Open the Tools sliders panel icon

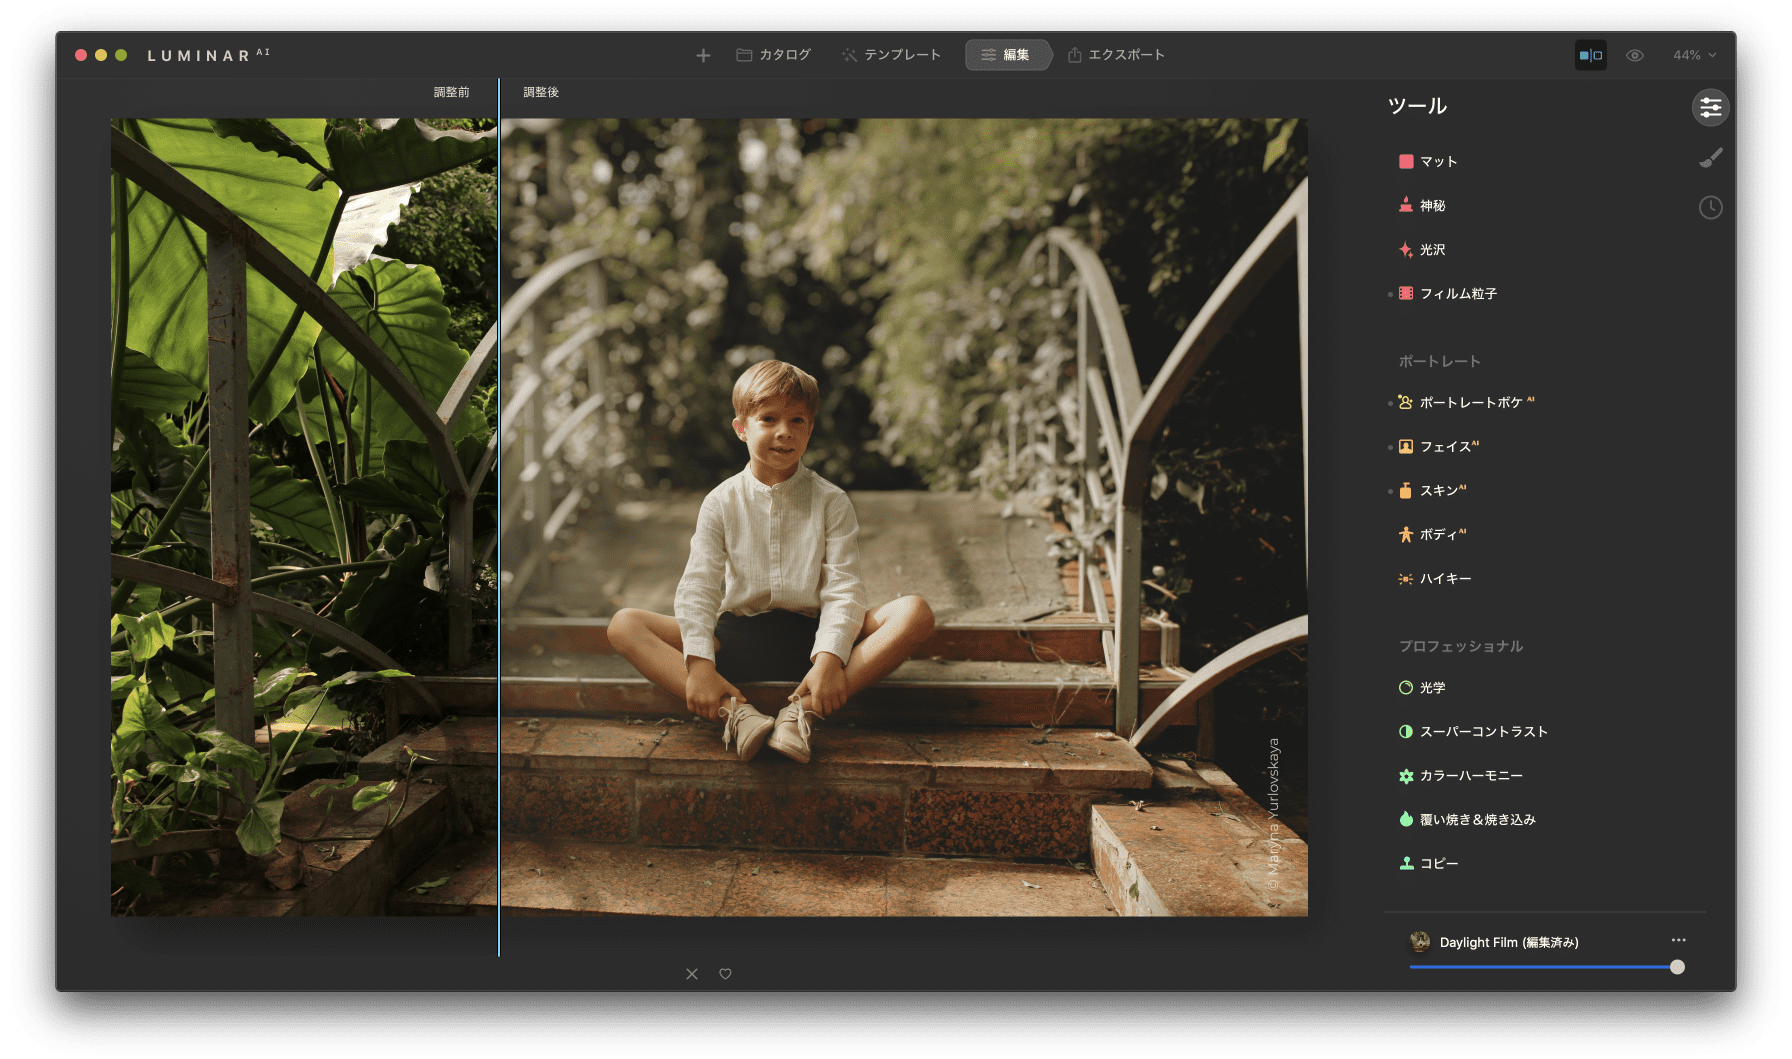pos(1710,108)
